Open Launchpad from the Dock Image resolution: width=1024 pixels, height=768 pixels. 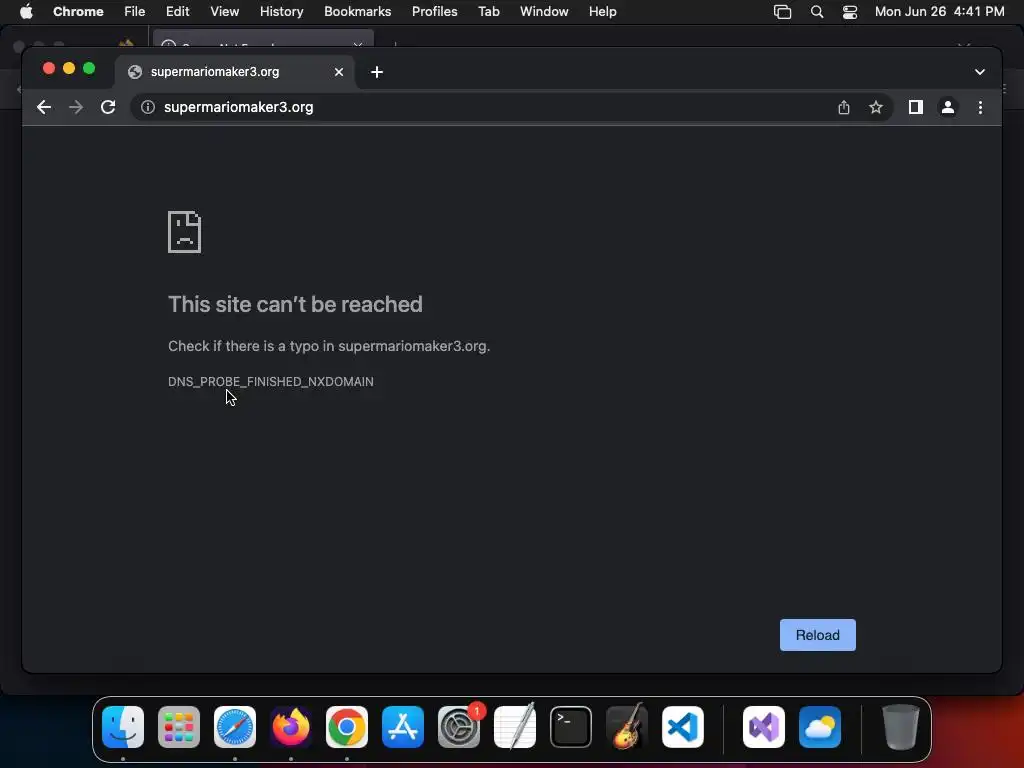(x=179, y=727)
